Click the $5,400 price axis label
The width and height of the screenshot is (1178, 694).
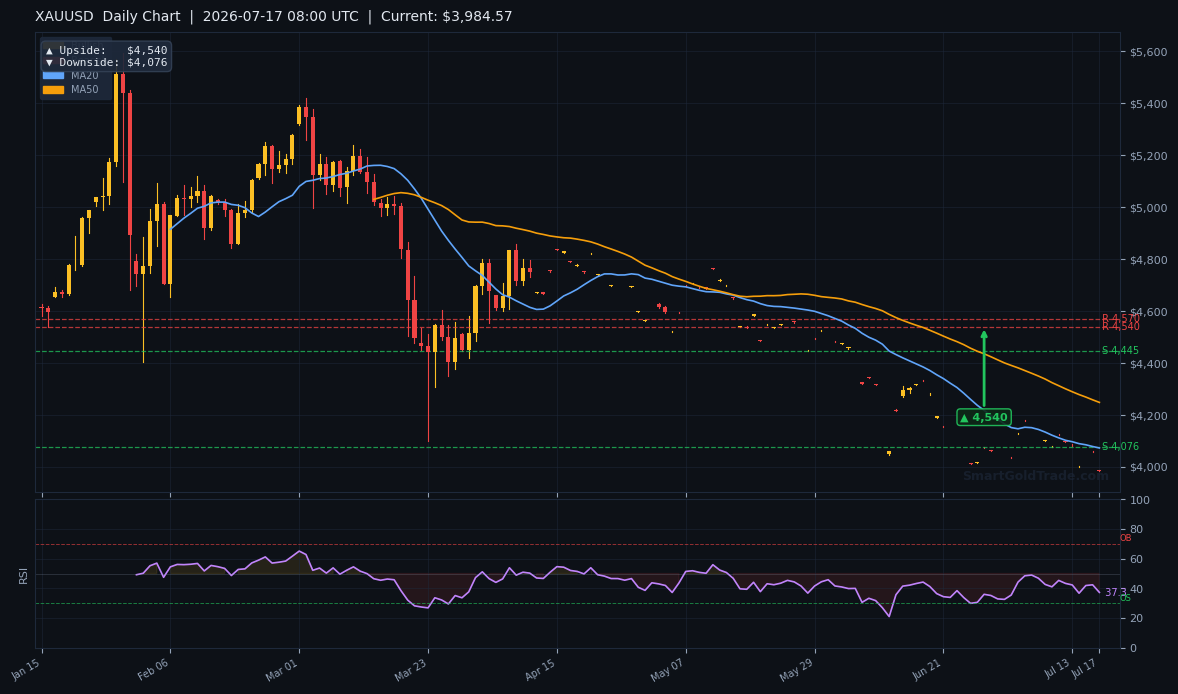1148,104
